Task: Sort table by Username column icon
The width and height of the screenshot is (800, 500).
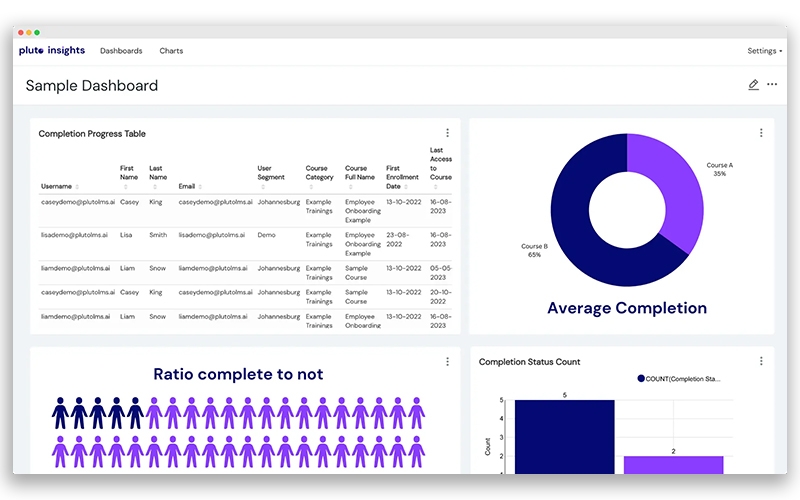Action: [x=77, y=187]
